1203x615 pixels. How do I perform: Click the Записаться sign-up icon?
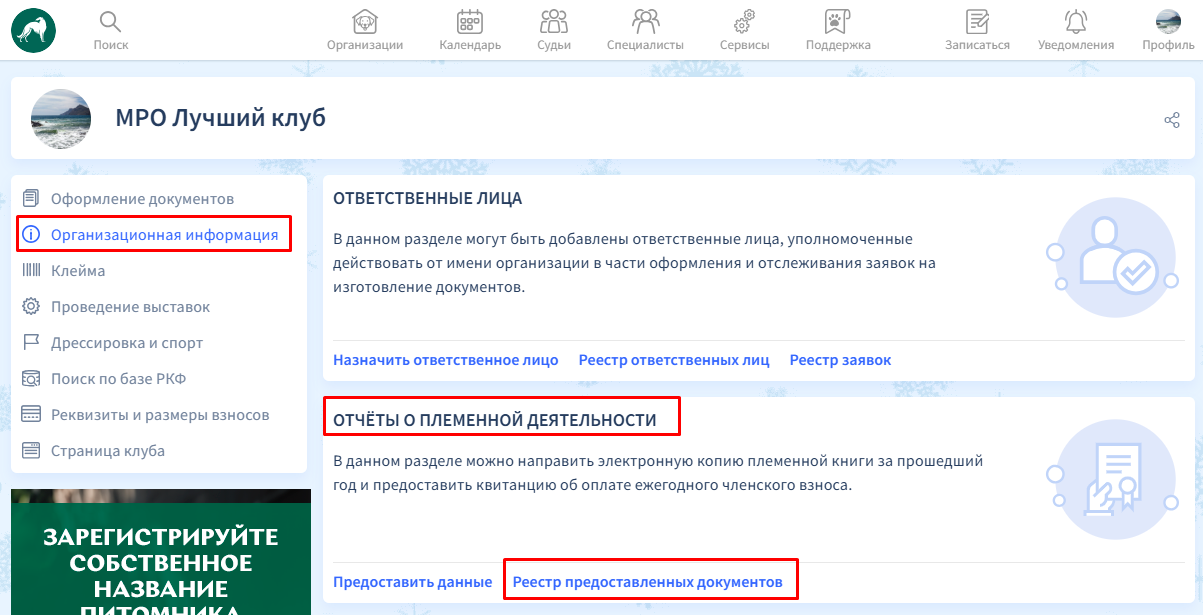[x=977, y=21]
